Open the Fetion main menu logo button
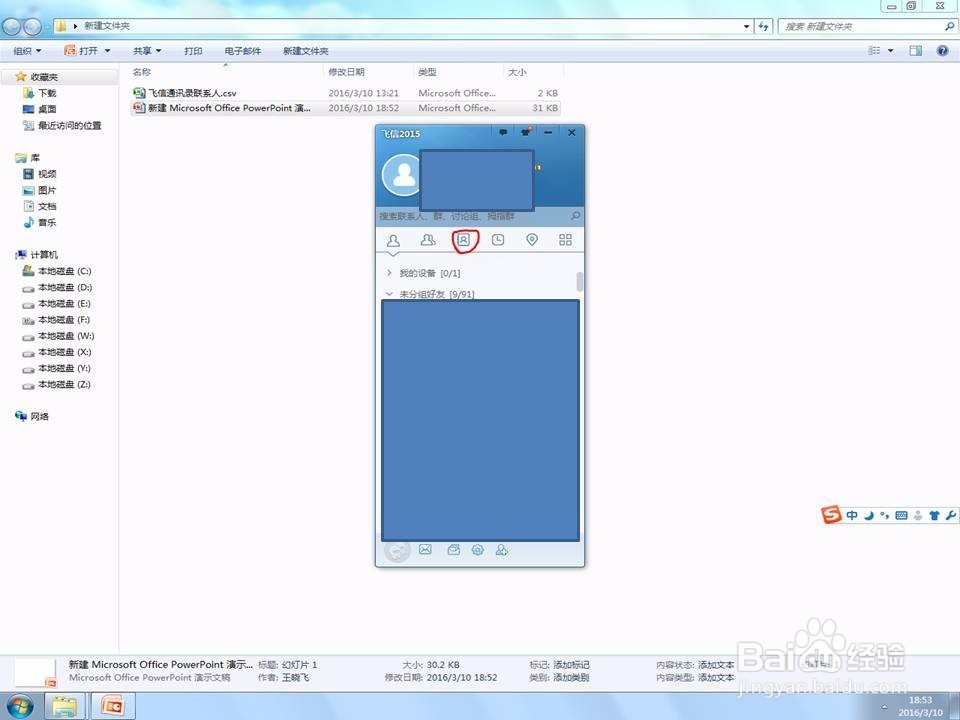 [397, 551]
